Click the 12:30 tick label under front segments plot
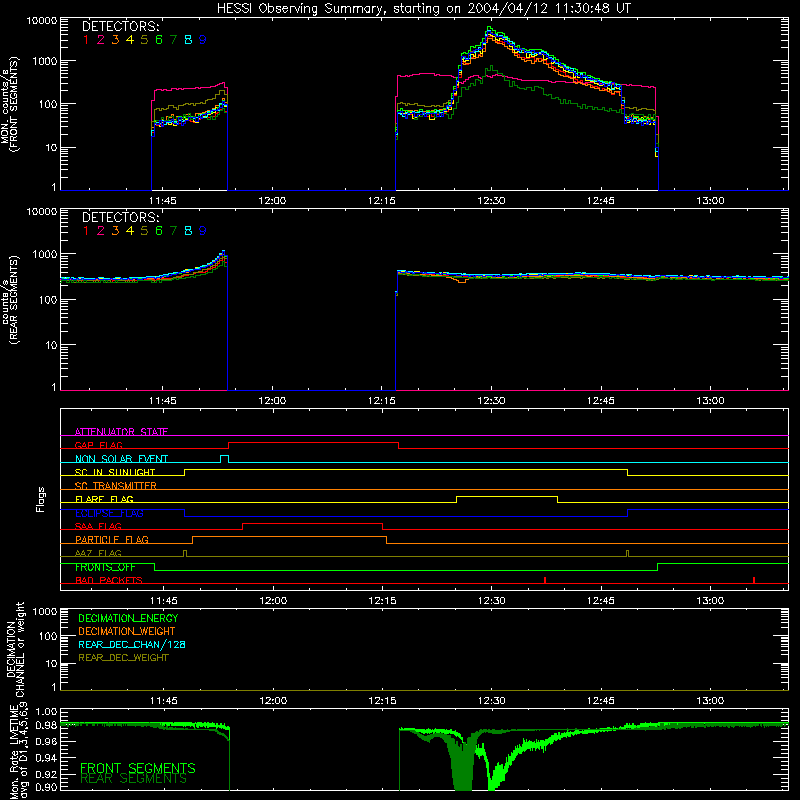The height and width of the screenshot is (800, 800). (491, 201)
